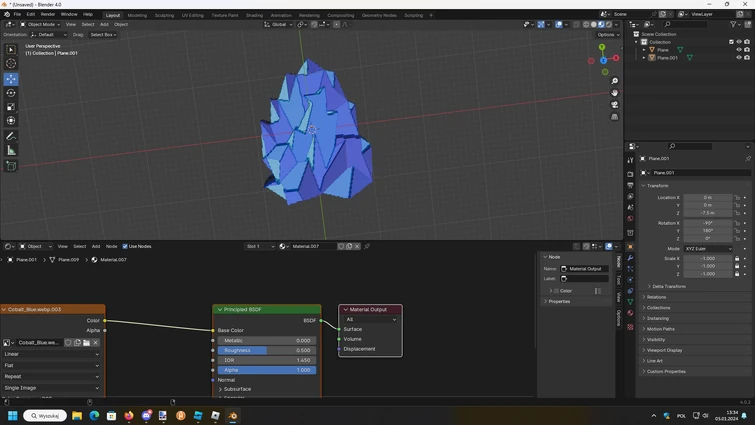Enable the Use Nodes checkbox
Viewport: 755px width, 425px height.
125,246
